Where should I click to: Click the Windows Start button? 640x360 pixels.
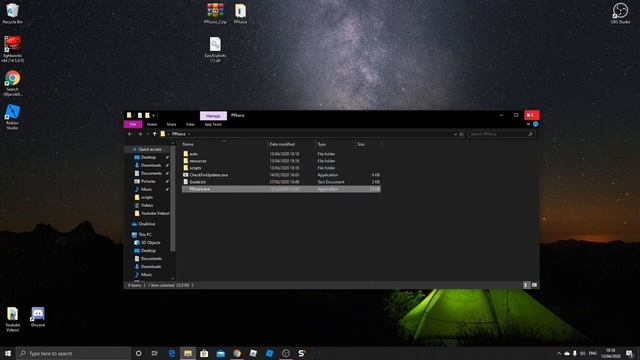point(8,353)
